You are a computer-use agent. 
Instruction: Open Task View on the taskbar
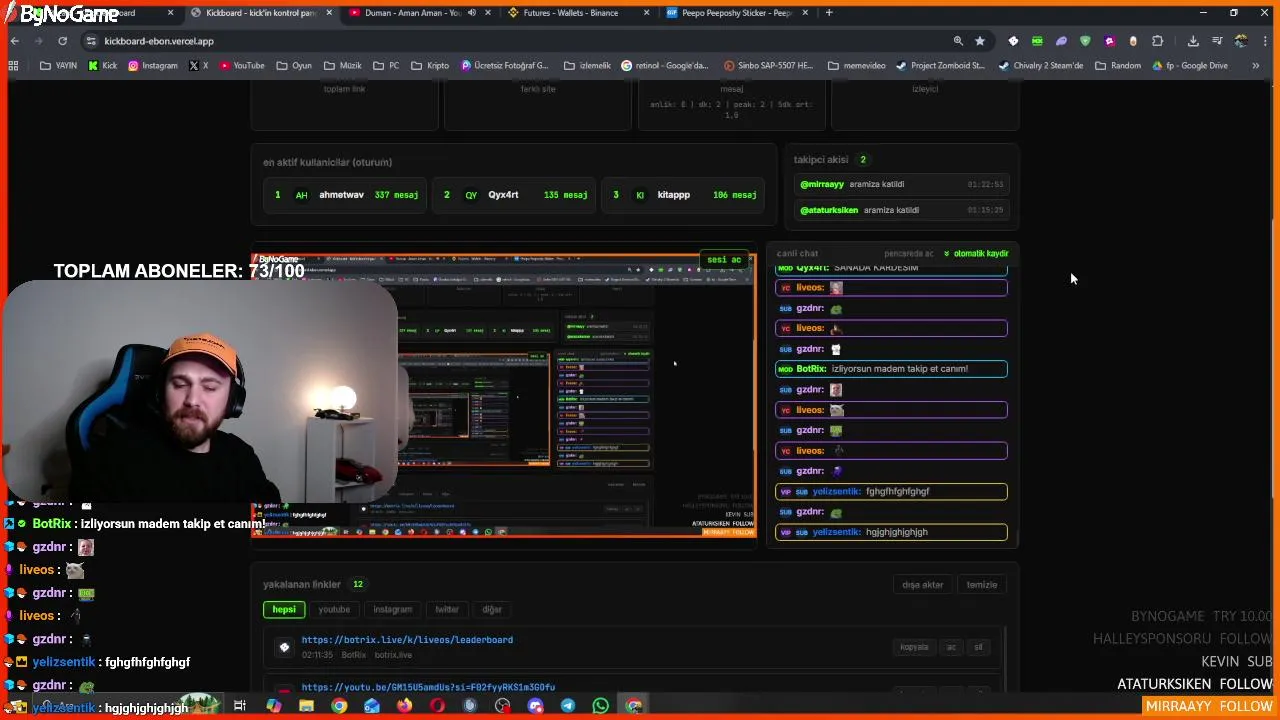[x=239, y=705]
